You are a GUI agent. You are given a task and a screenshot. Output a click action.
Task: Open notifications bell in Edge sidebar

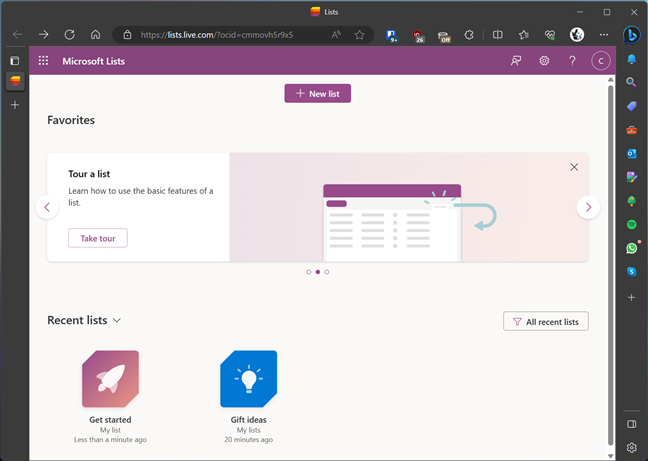pyautogui.click(x=631, y=59)
